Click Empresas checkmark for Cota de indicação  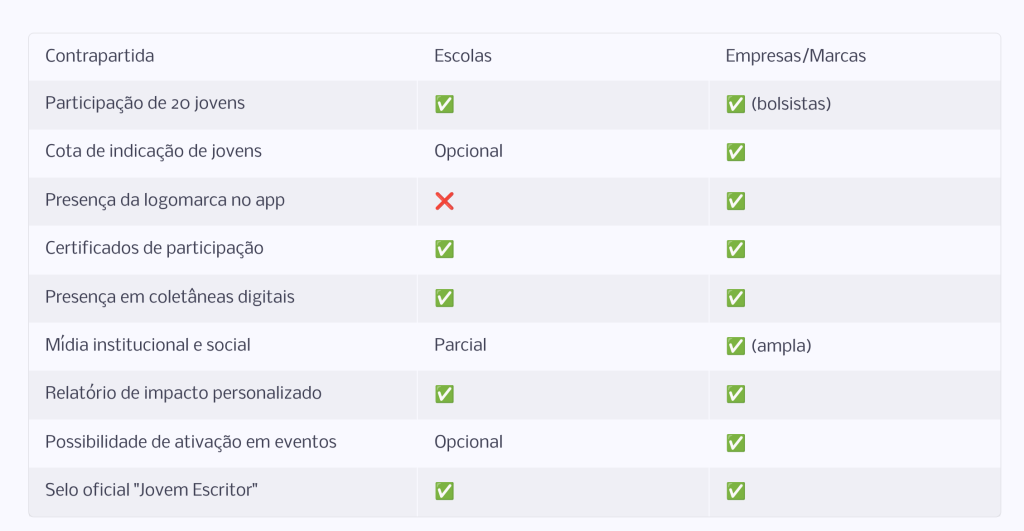pos(735,152)
